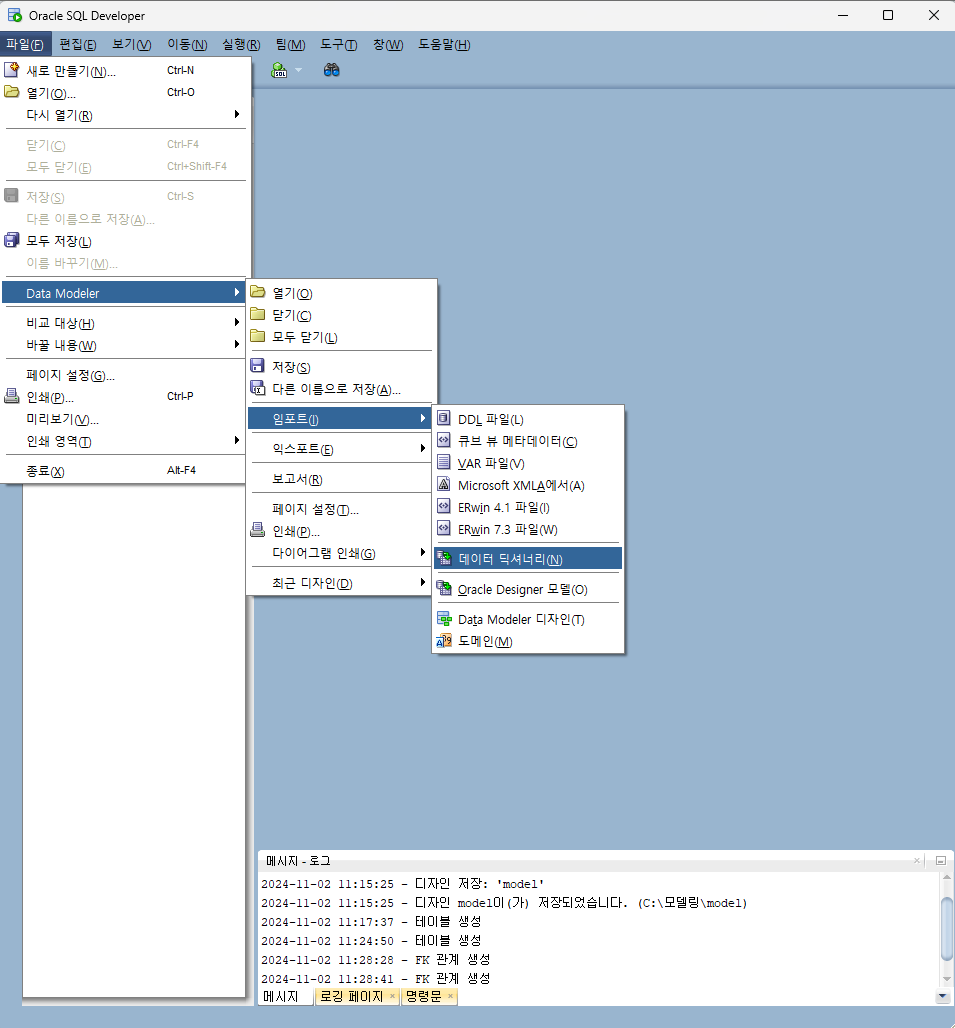Choose 보고서(R) in Data Modeler submenu

point(340,479)
